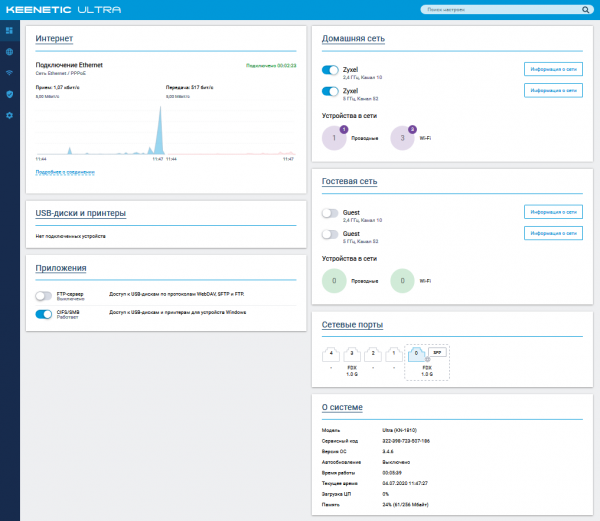This screenshot has height=521, width=600.
Task: Open the 'Домашняя сеть' section heading
Action: [x=353, y=39]
